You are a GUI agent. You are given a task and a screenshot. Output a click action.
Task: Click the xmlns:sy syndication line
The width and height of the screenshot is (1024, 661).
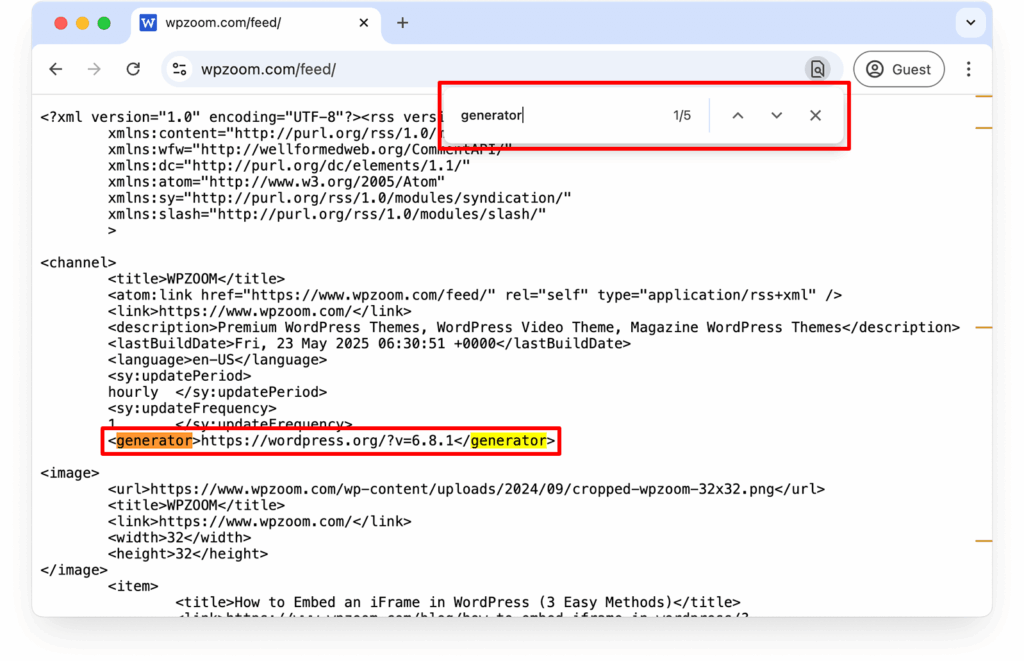click(x=340, y=198)
